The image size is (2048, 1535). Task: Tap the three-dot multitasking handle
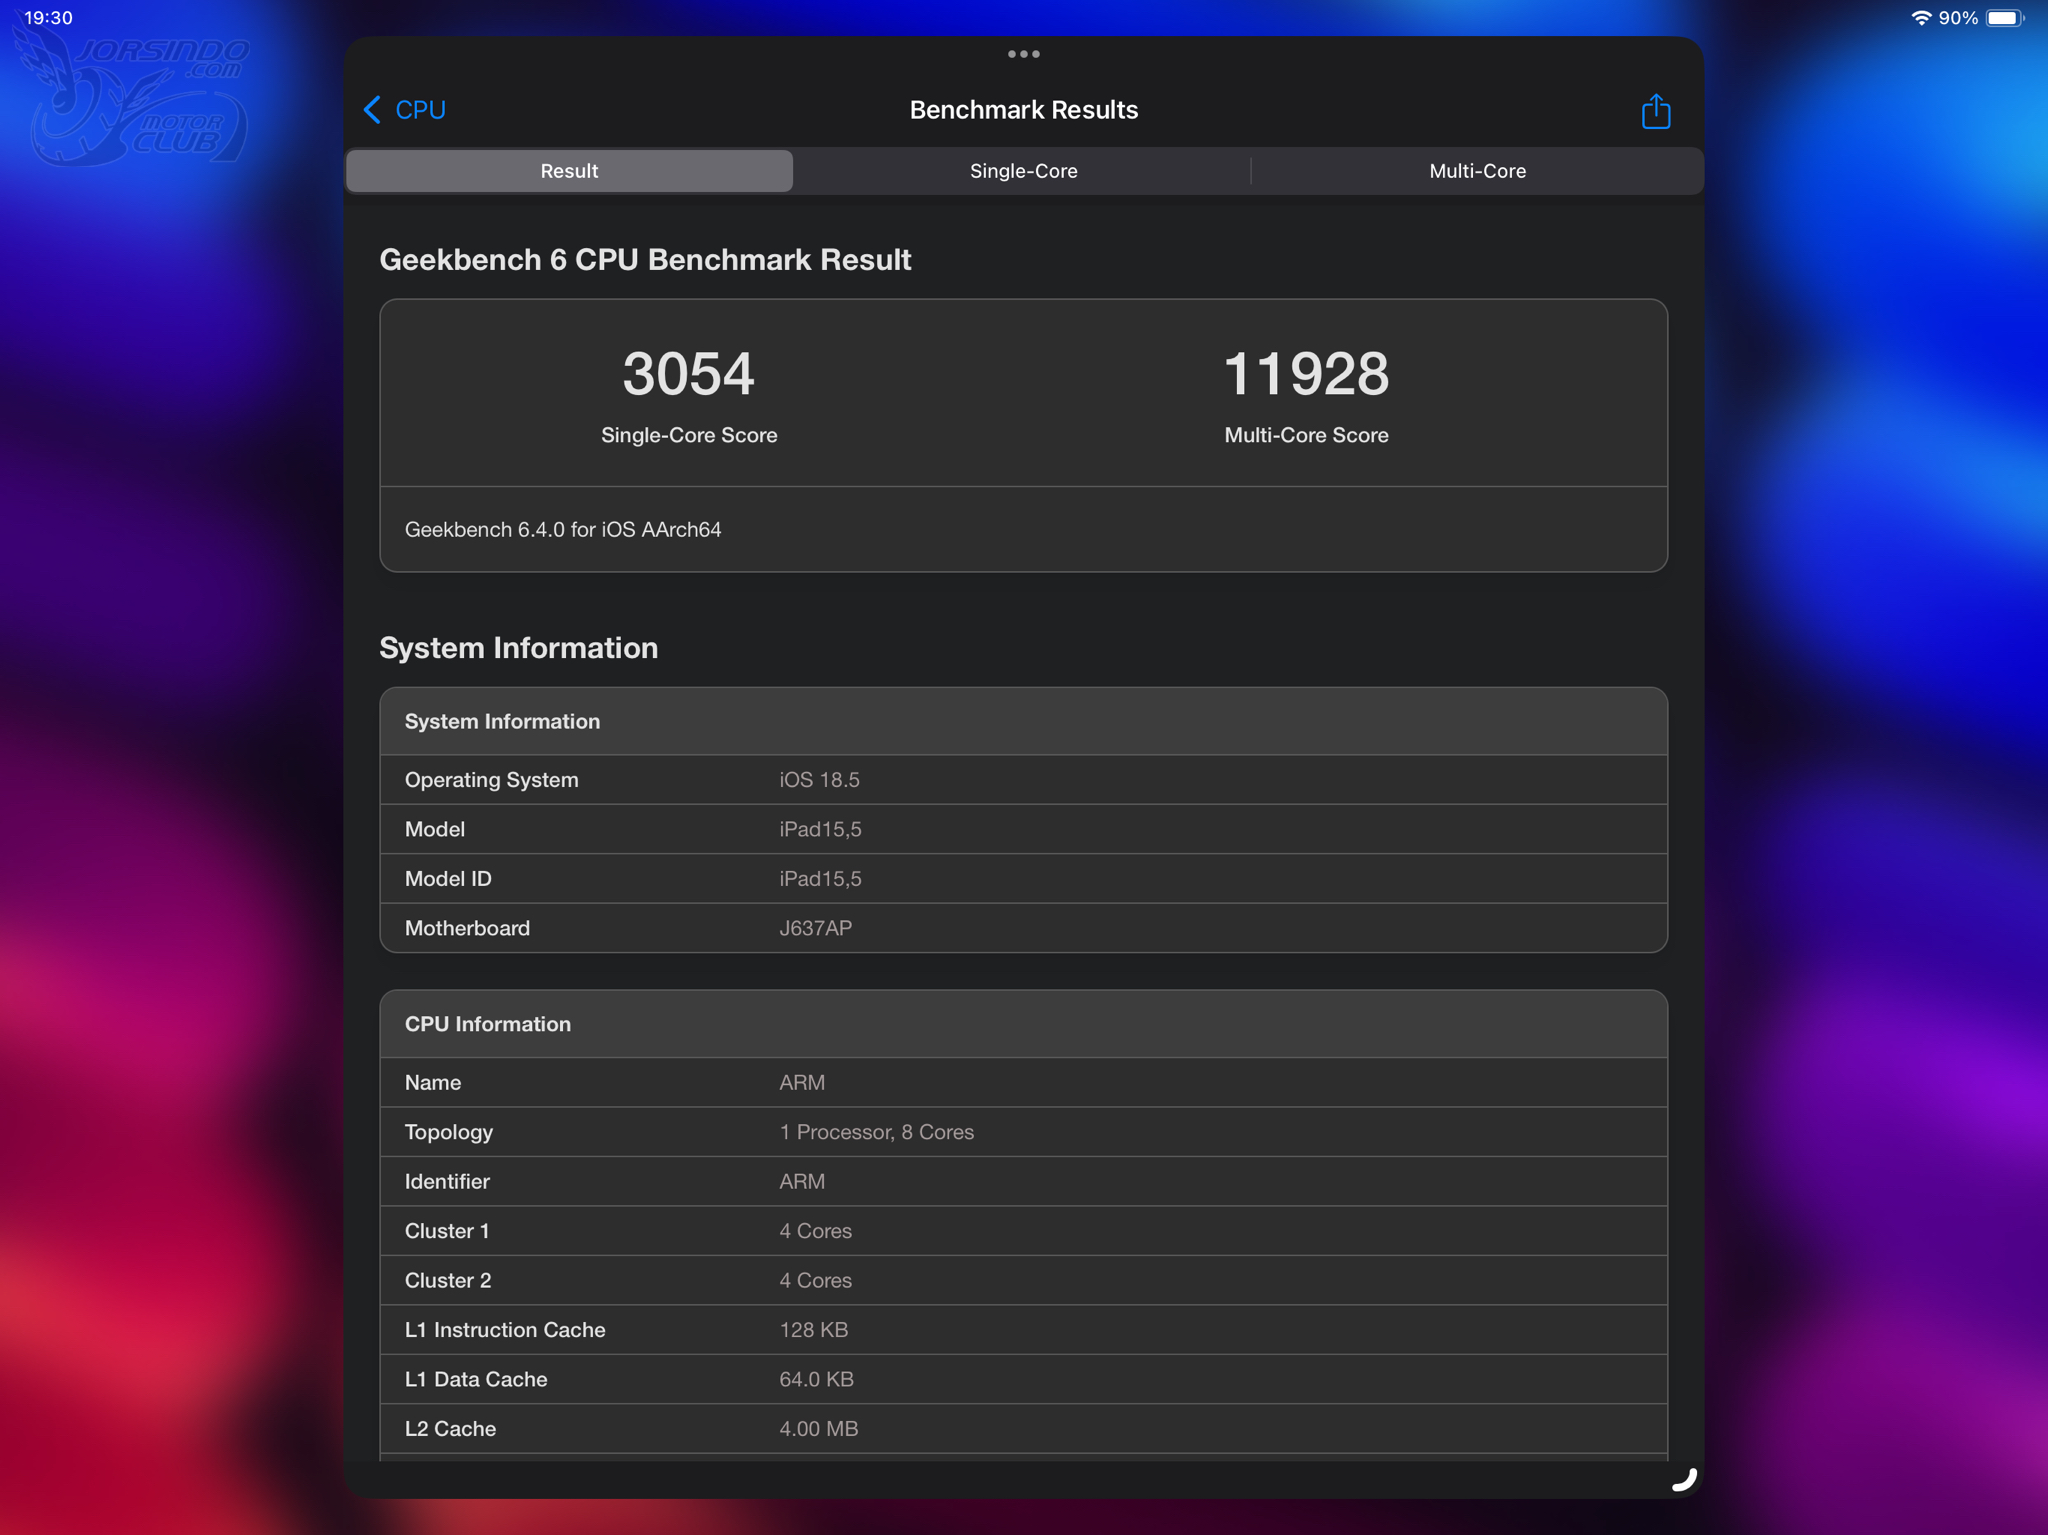pyautogui.click(x=1024, y=54)
